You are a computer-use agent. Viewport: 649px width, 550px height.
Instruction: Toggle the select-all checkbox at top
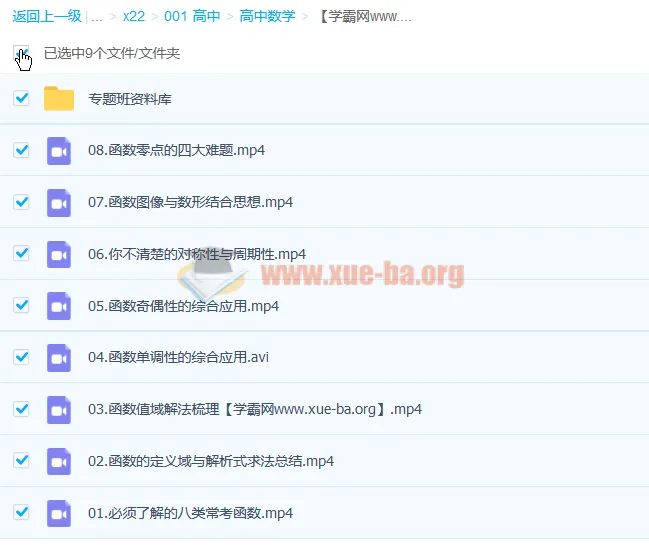click(x=21, y=53)
